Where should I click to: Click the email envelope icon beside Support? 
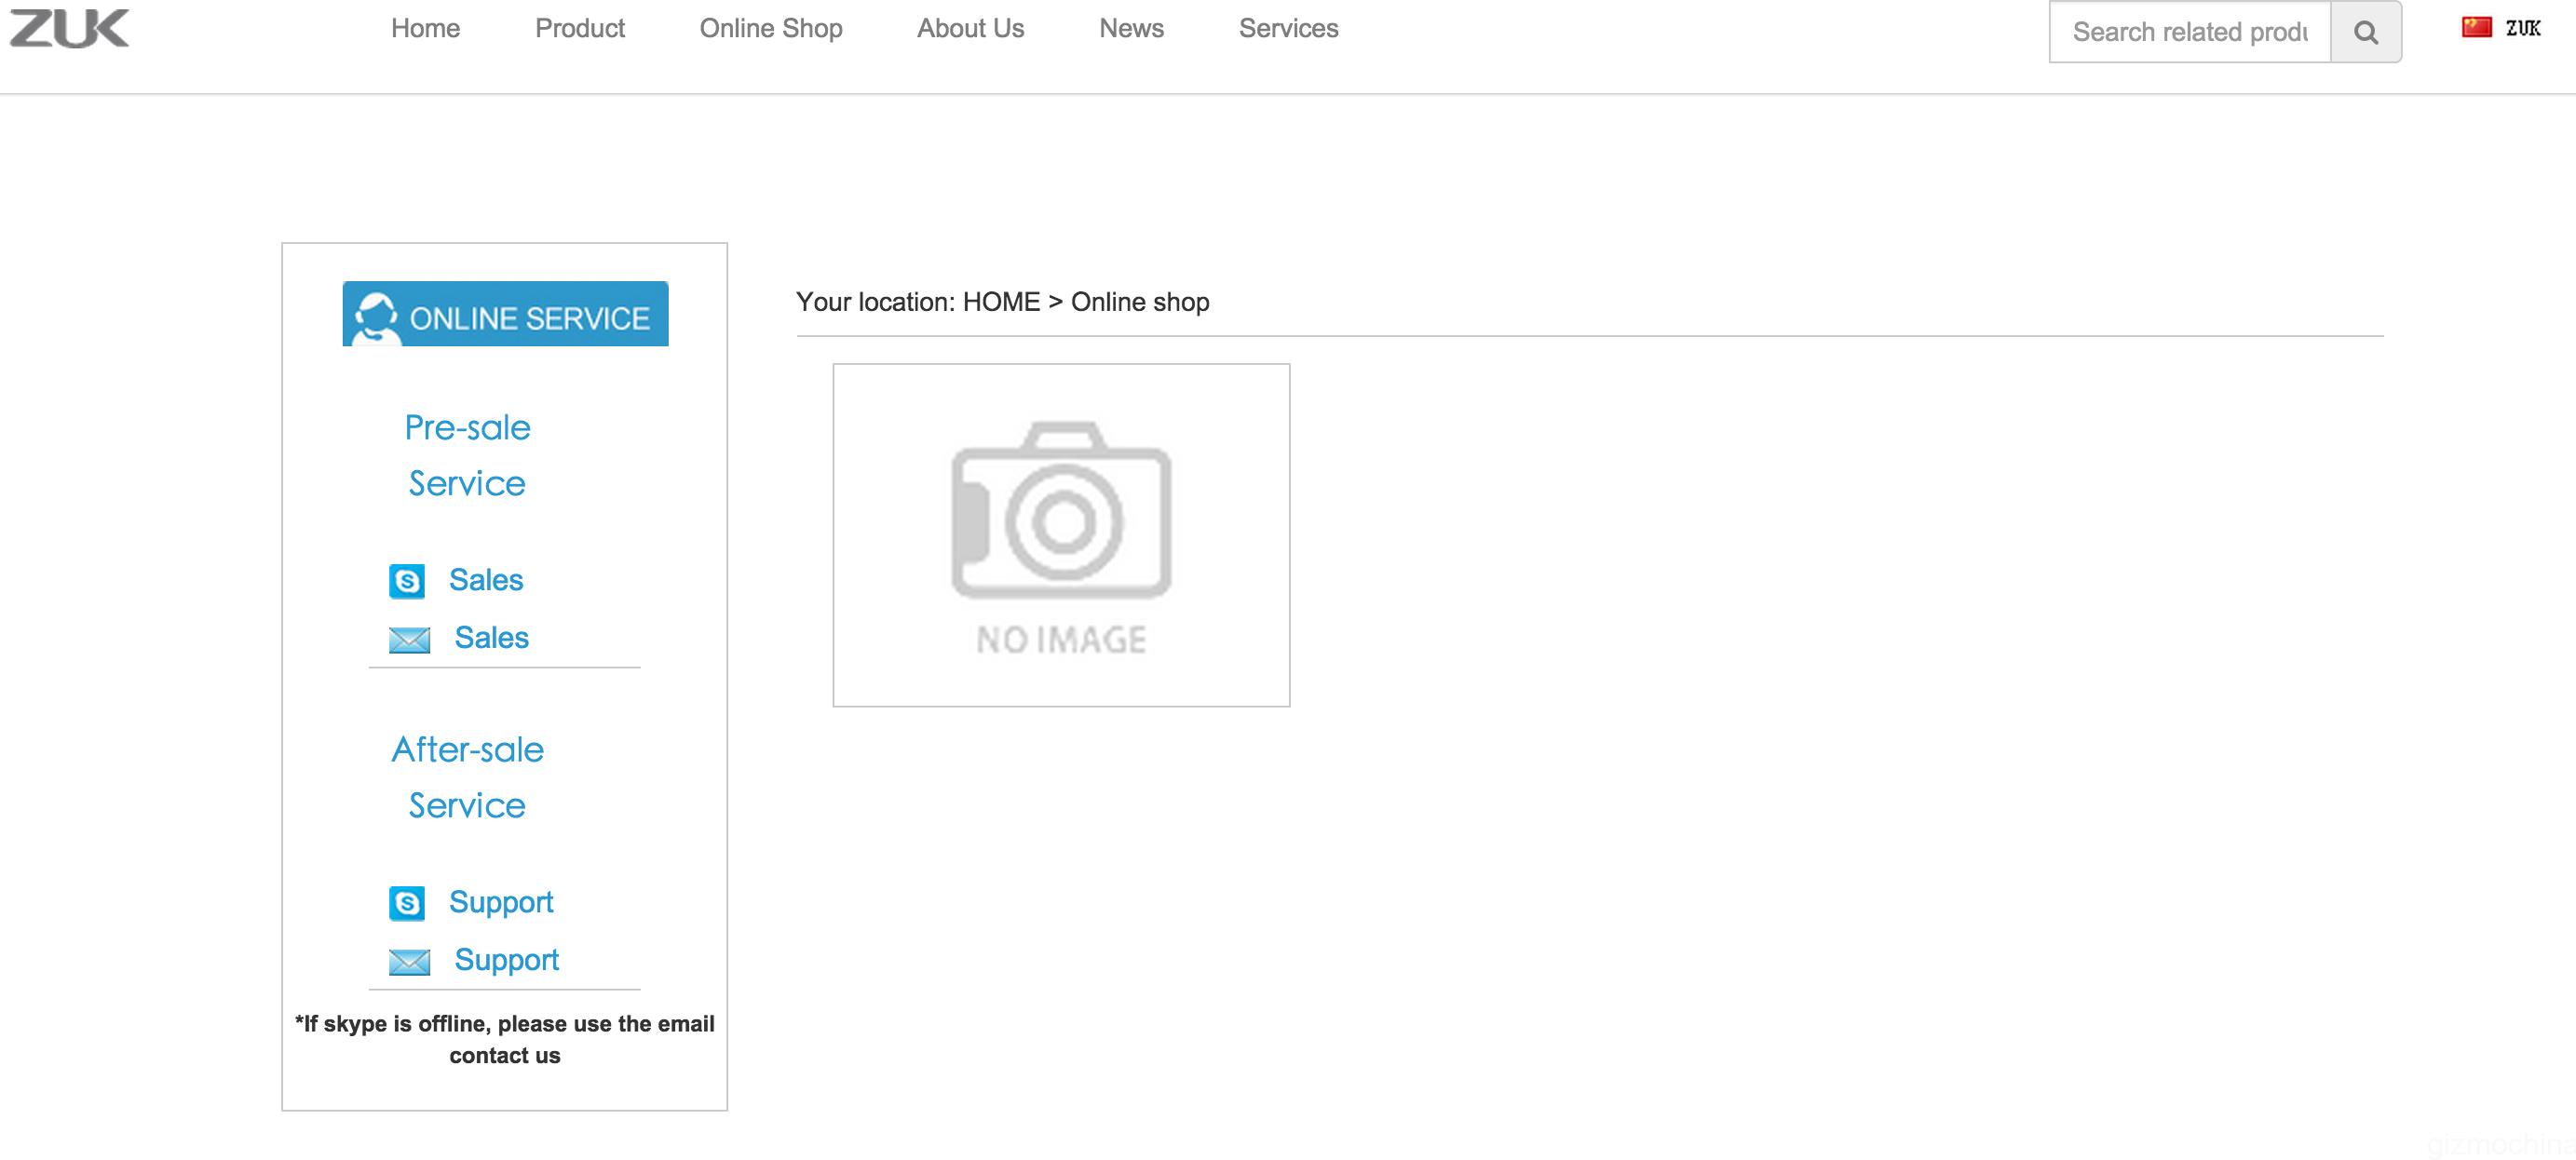pos(411,962)
